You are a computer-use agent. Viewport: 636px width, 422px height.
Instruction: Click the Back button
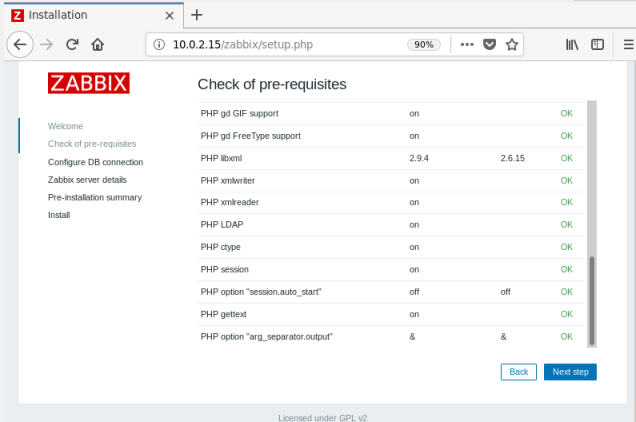518,372
